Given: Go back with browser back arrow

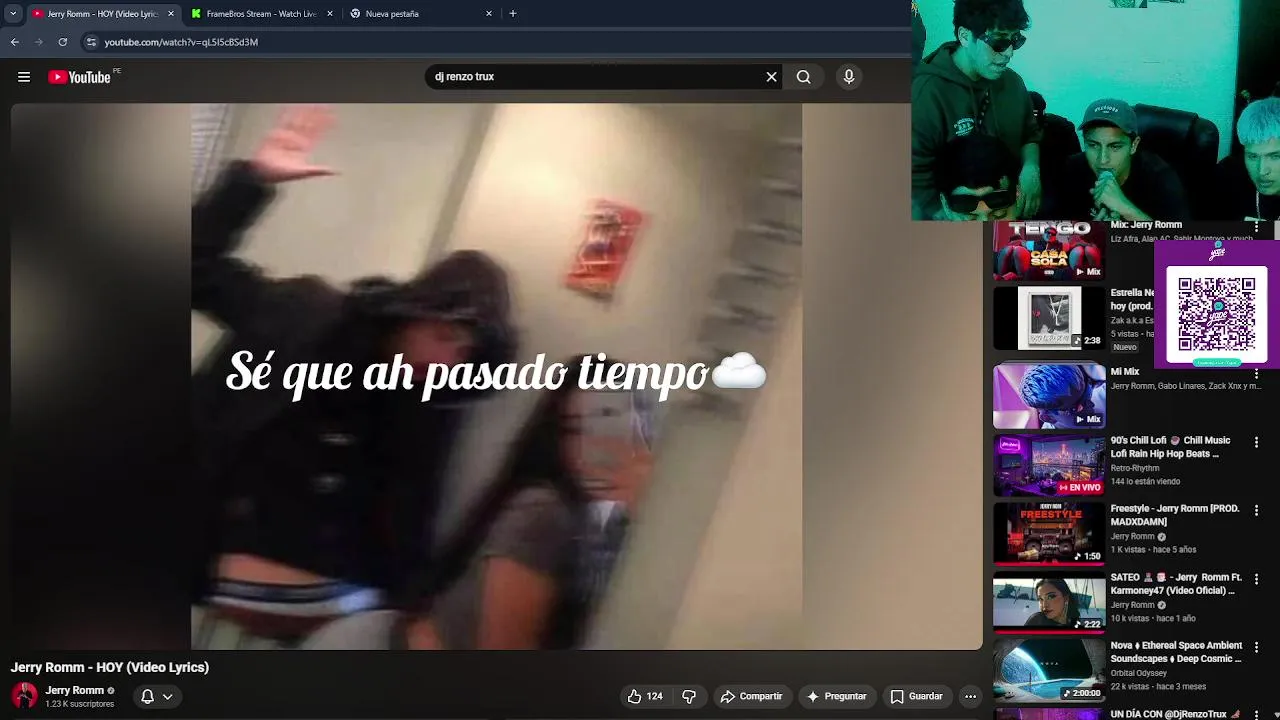Looking at the screenshot, I should pos(15,42).
